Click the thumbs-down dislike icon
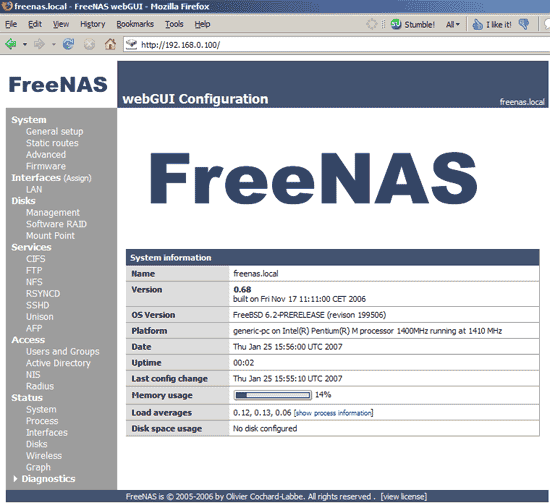The height and width of the screenshot is (503, 550). (524, 24)
